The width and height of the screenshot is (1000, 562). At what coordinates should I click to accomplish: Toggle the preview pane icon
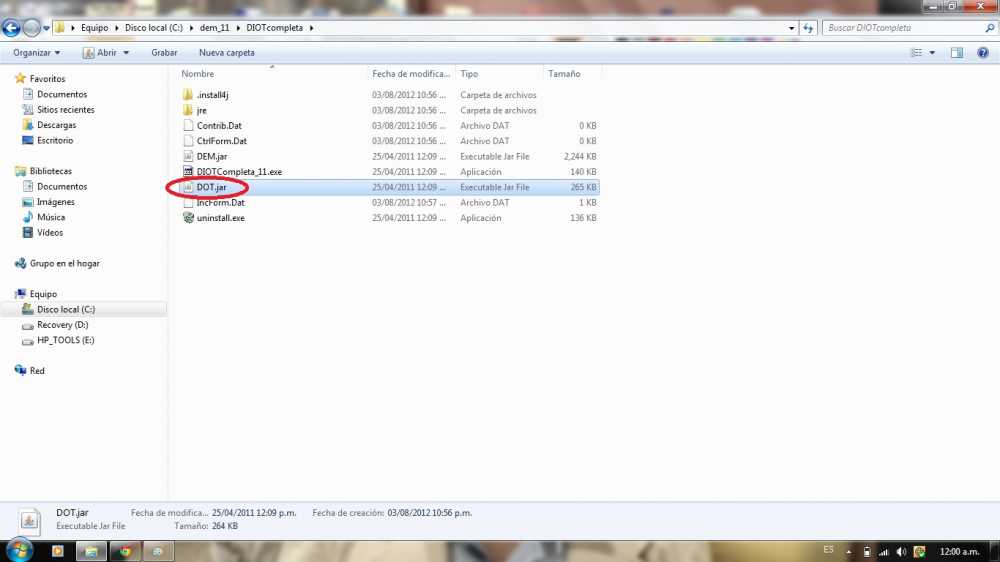[x=957, y=53]
